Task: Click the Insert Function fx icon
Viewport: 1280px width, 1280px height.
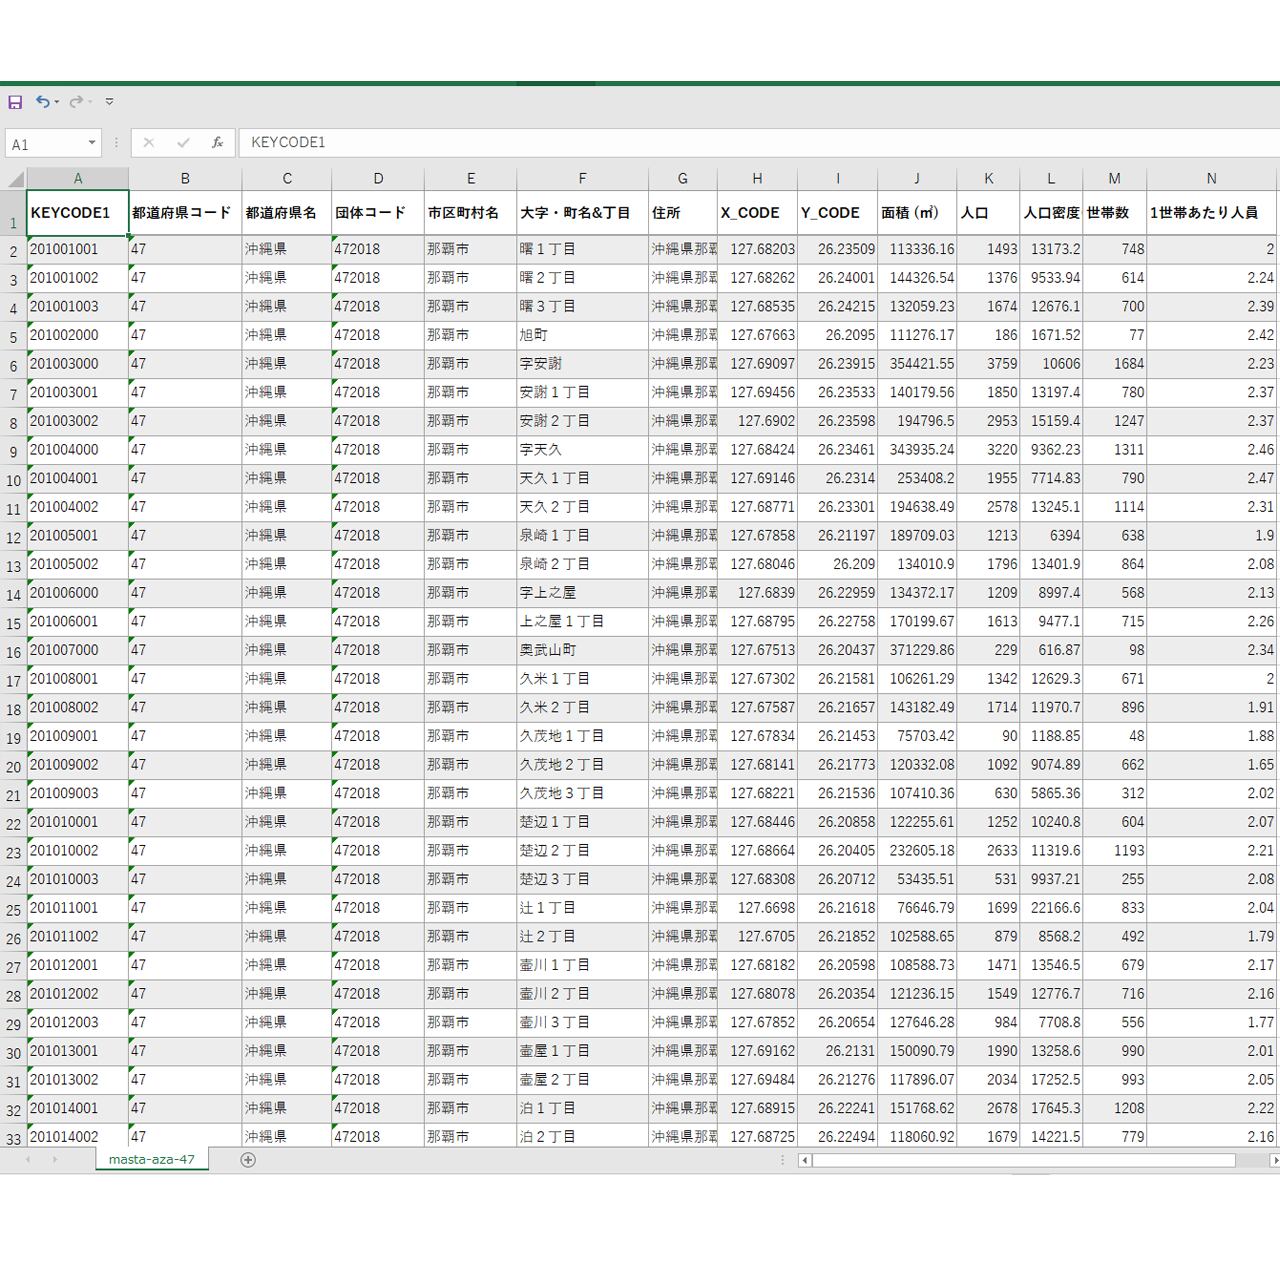Action: tap(217, 143)
